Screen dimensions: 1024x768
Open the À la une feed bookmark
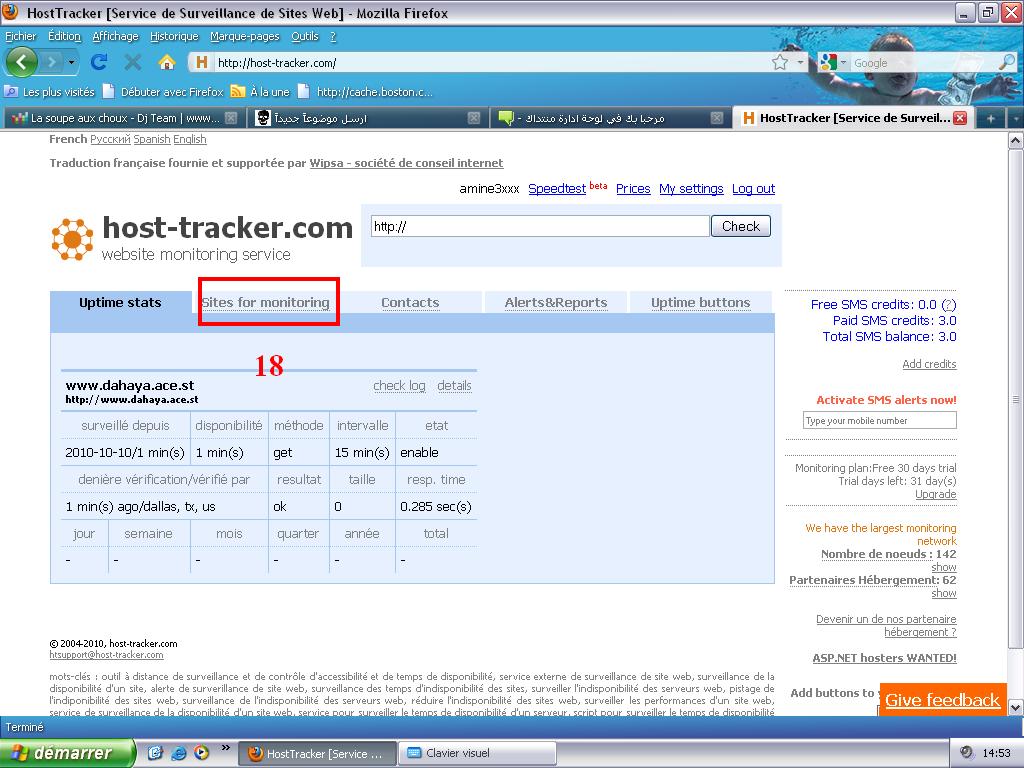(260, 91)
